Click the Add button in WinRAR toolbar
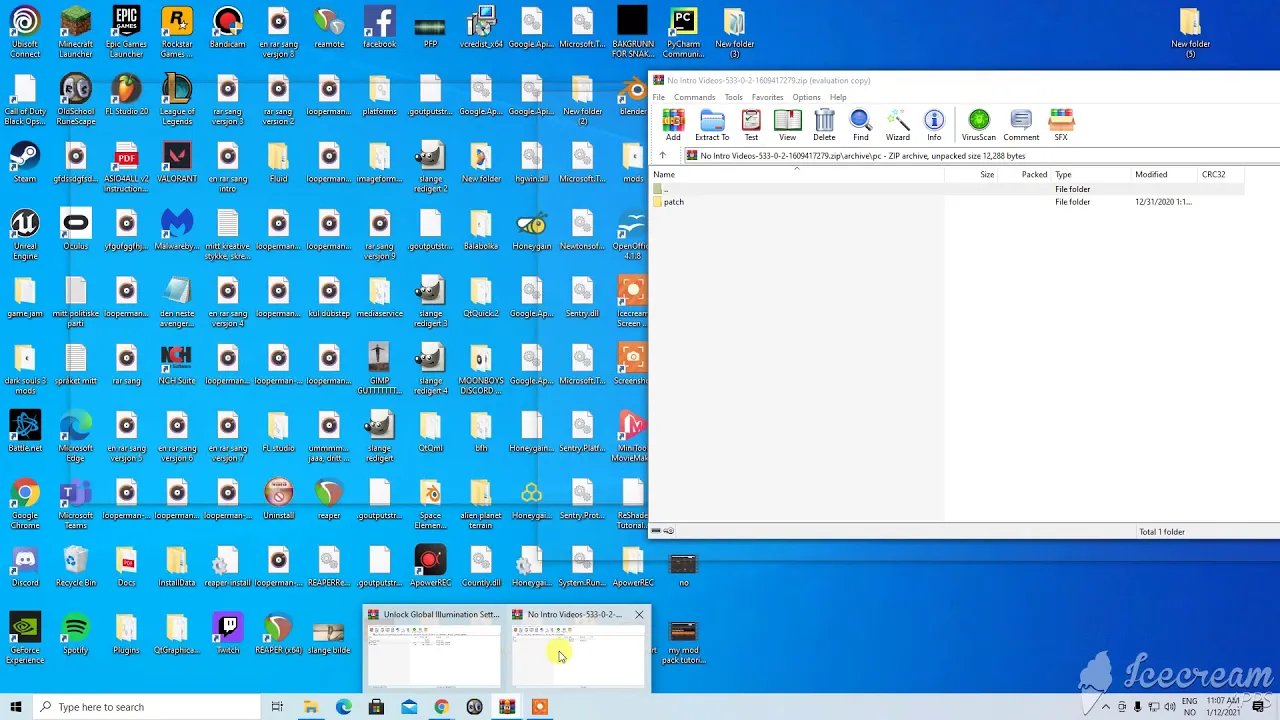Screen dimensions: 1280x720 click(673, 125)
